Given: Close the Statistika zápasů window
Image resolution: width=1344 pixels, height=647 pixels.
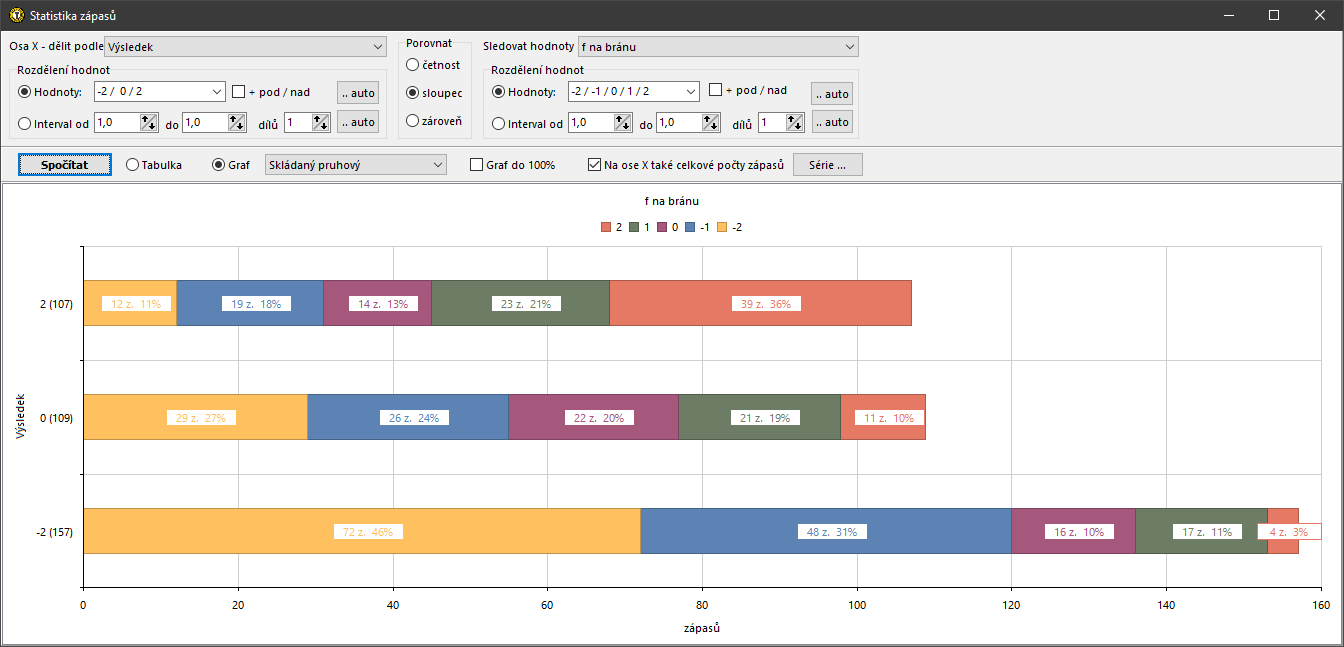Looking at the screenshot, I should pyautogui.click(x=1320, y=15).
